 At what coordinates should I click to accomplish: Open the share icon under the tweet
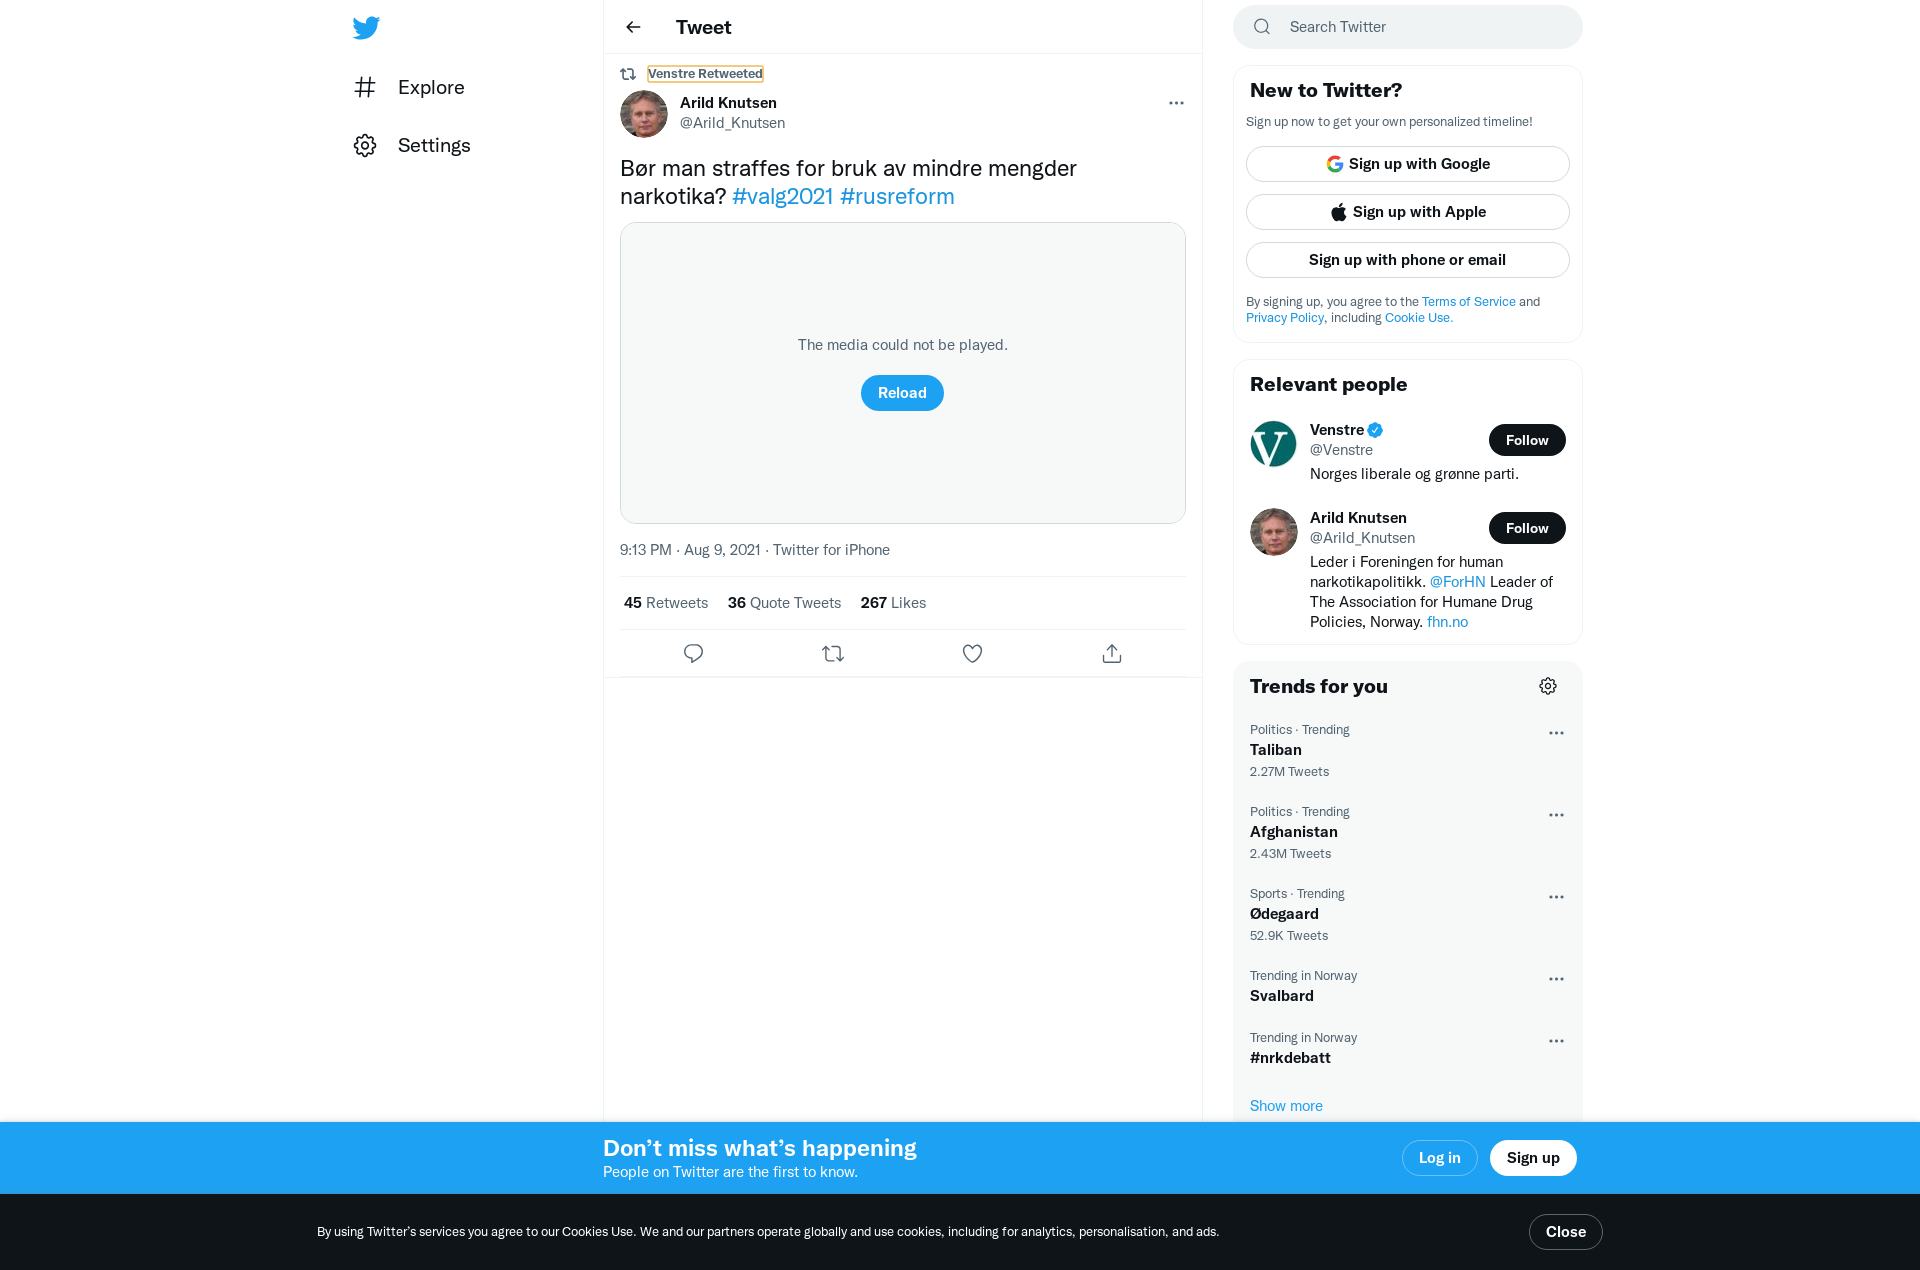[x=1112, y=653]
